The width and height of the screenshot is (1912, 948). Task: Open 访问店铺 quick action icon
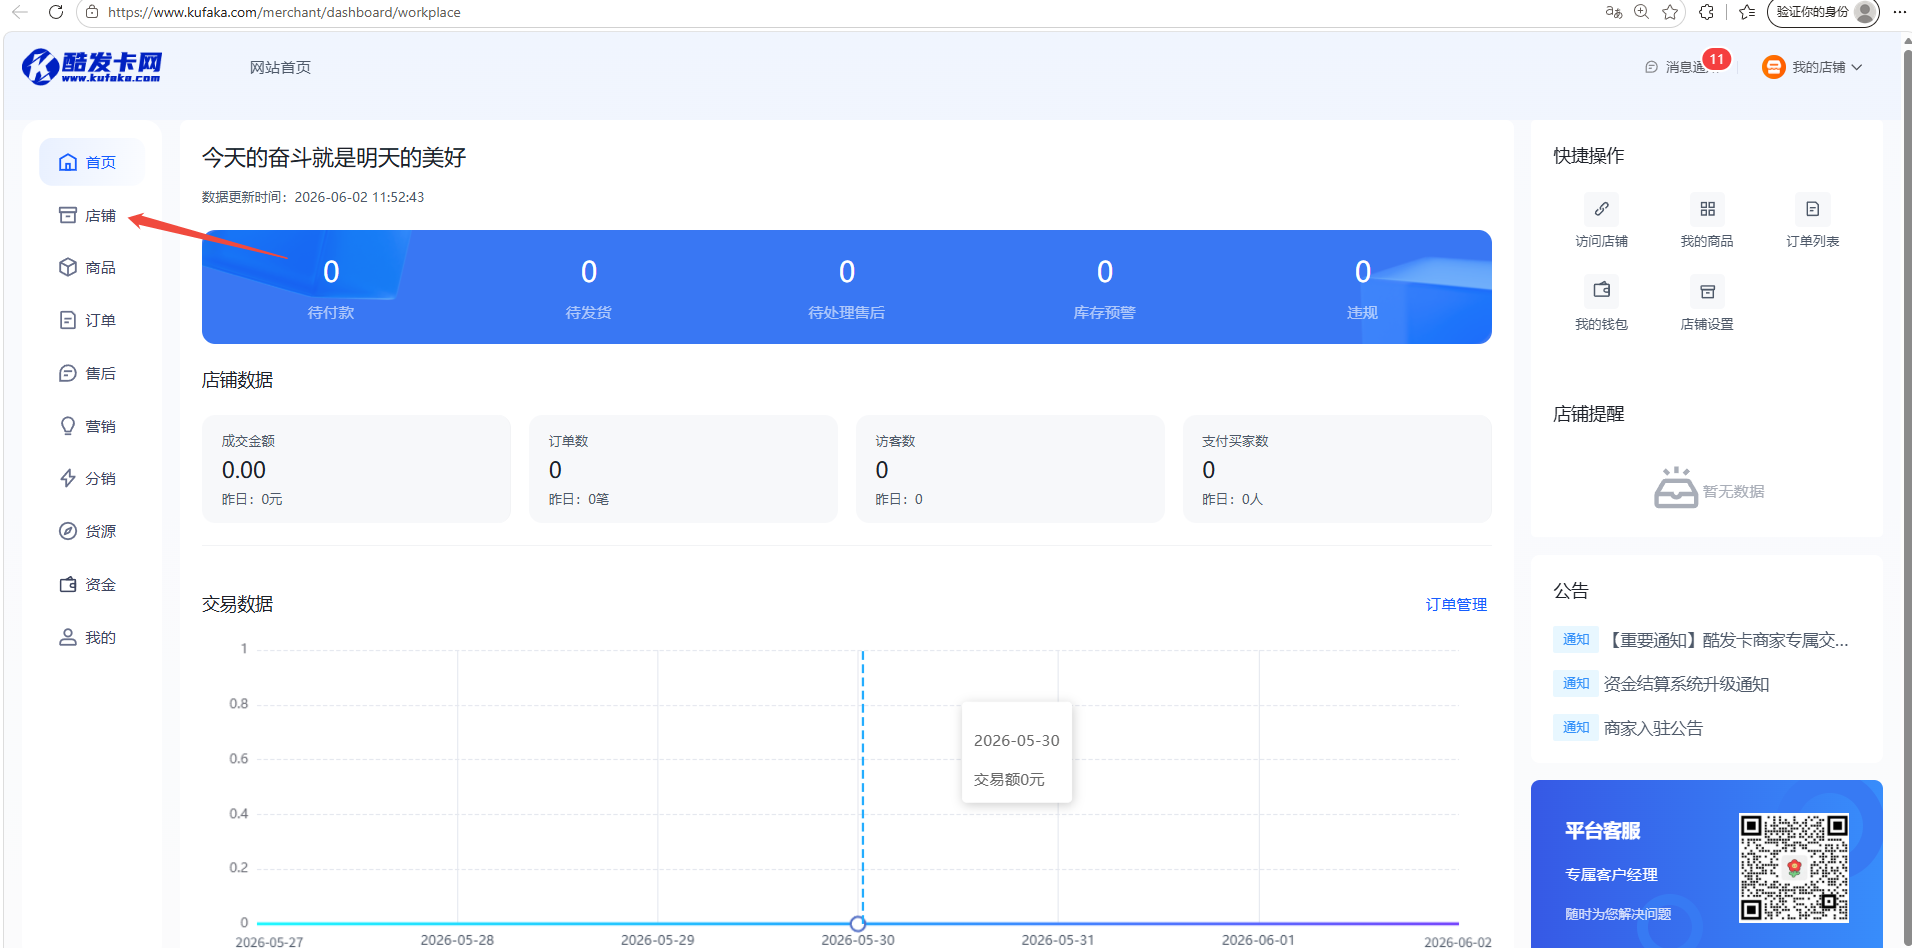pos(1601,209)
